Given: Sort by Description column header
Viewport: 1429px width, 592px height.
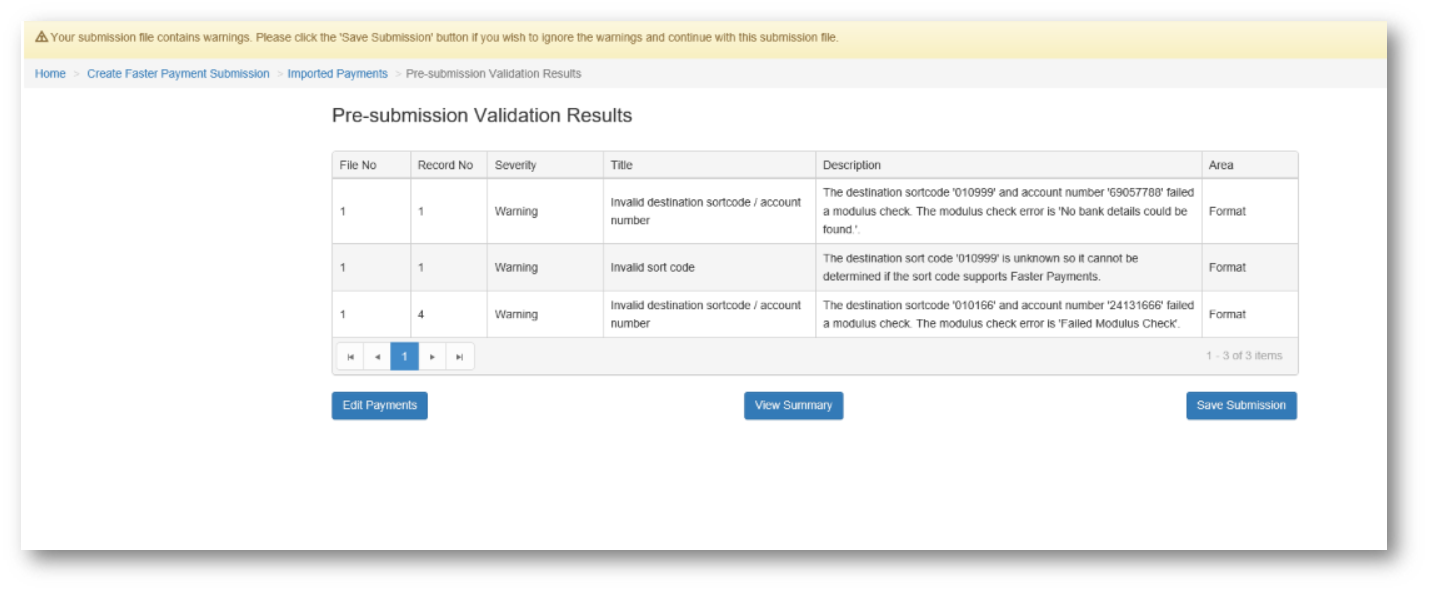Looking at the screenshot, I should coord(851,165).
